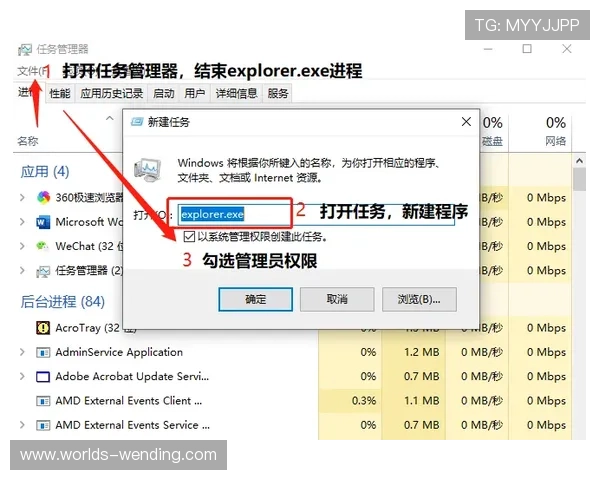Sort by the 磁盘 column header
This screenshot has height=480, width=600.
tap(492, 141)
